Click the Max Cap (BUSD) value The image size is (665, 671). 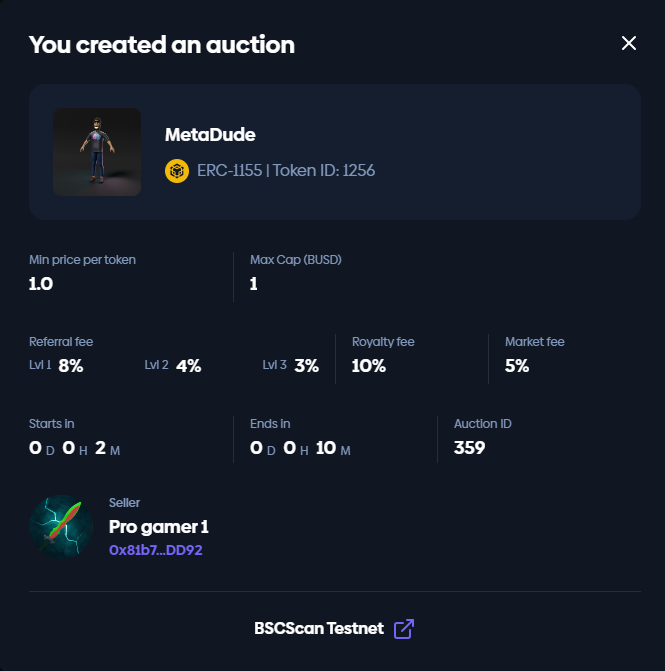pos(254,284)
